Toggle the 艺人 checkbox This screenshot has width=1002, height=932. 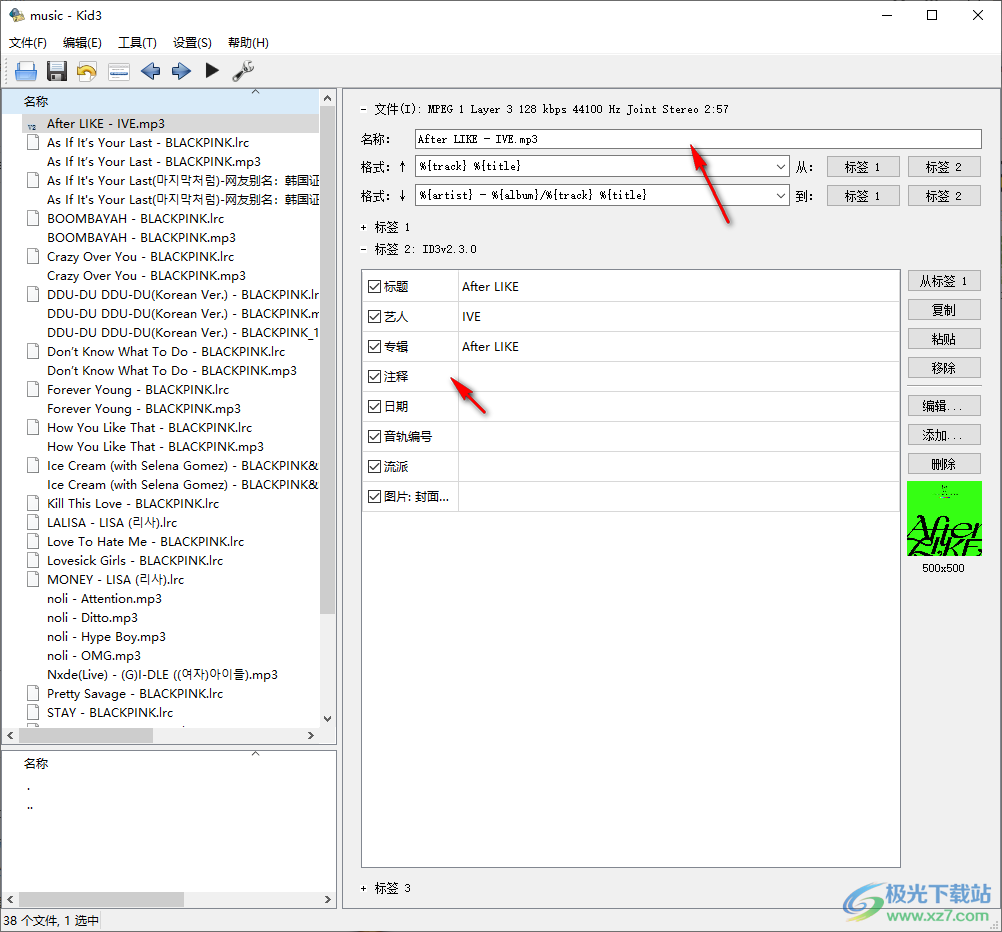374,317
